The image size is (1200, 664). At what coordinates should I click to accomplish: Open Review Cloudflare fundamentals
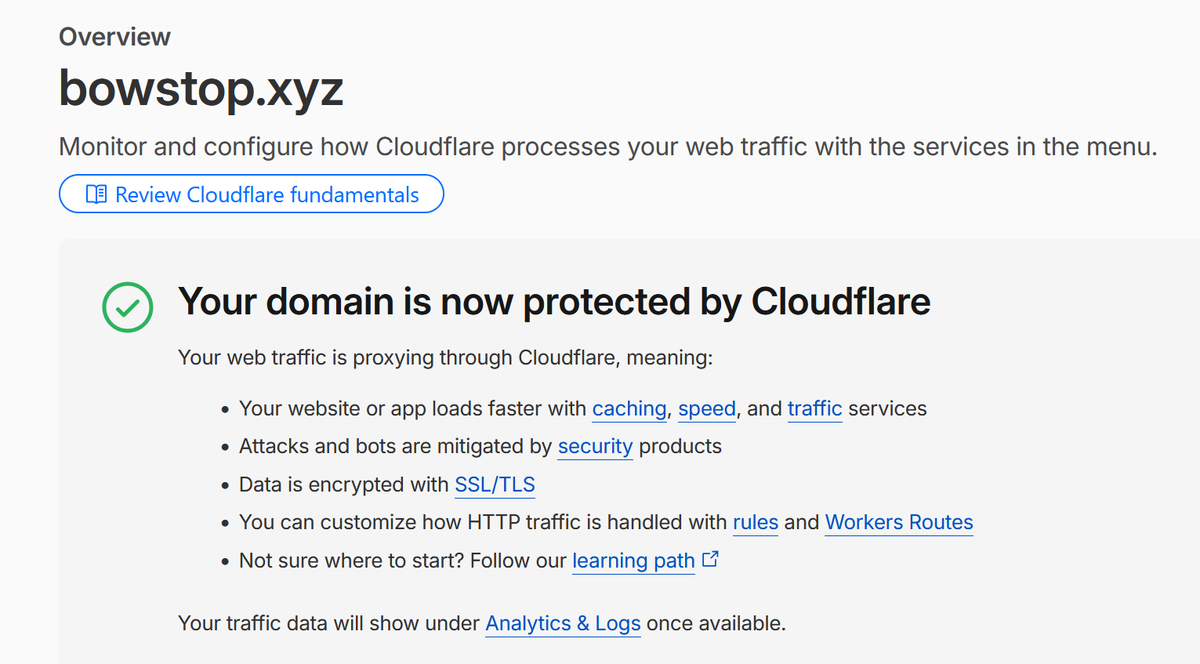pyautogui.click(x=251, y=194)
